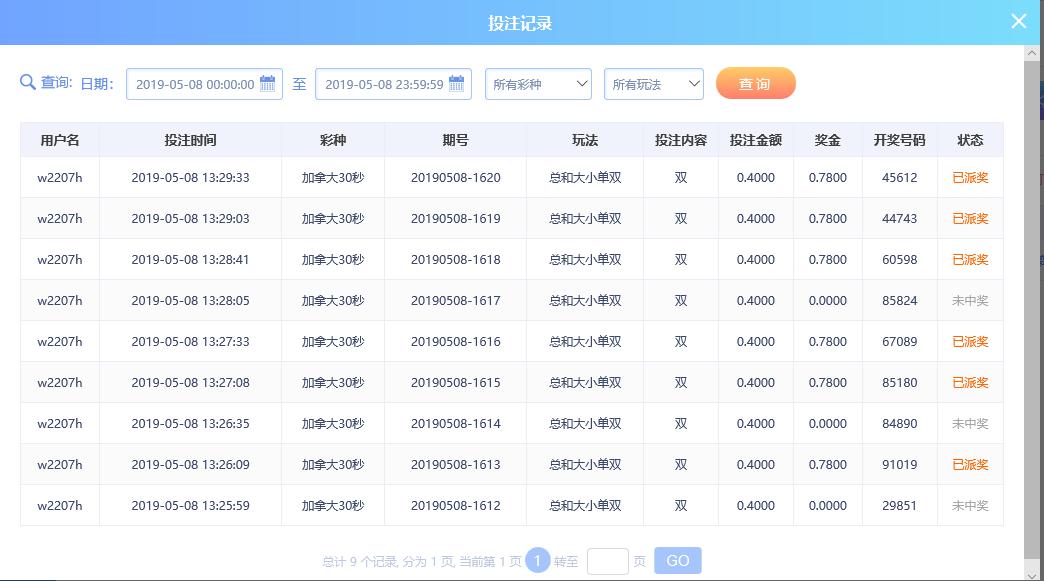Select the row with 期号 20190508-1620
The image size is (1044, 581).
pyautogui.click(x=455, y=178)
